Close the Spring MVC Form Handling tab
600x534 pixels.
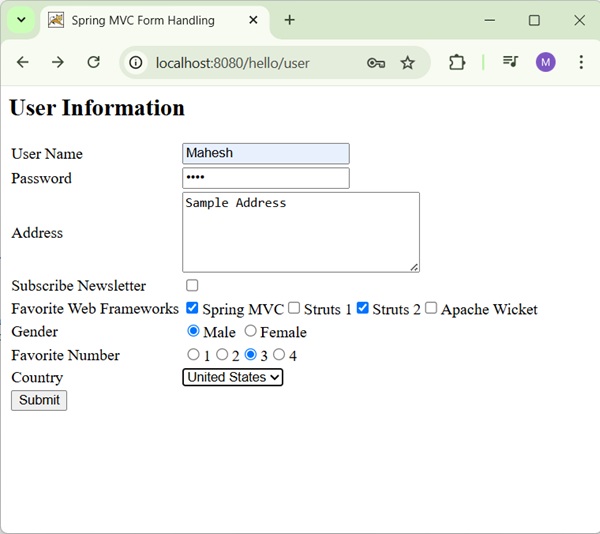tap(253, 20)
